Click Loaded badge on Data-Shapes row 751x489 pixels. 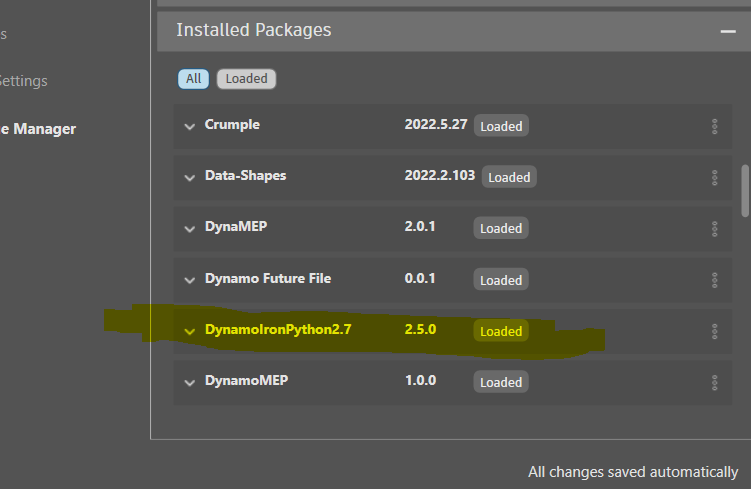[509, 177]
